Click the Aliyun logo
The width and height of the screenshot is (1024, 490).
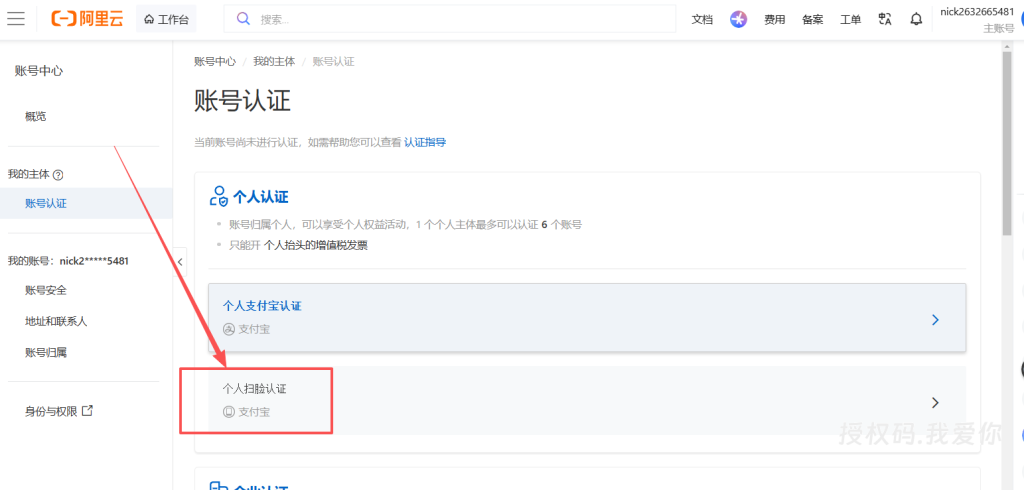(x=88, y=19)
